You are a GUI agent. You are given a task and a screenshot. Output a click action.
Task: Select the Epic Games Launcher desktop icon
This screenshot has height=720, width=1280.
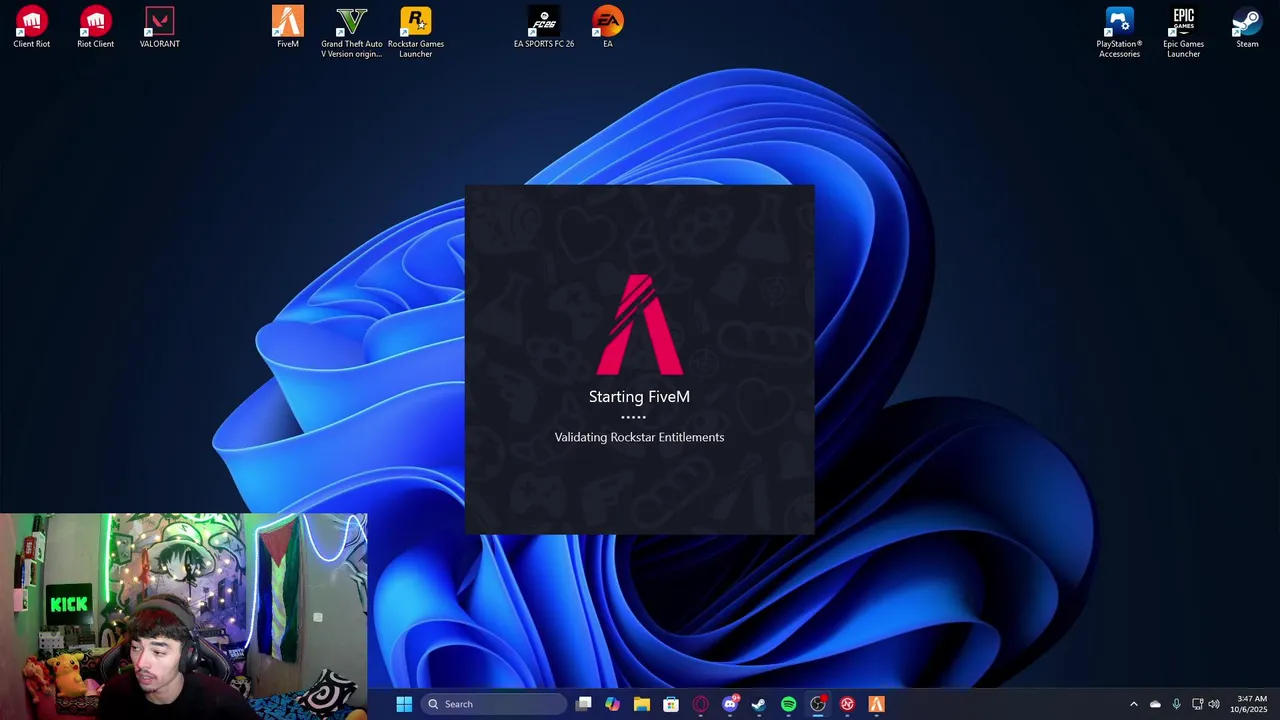(1183, 32)
